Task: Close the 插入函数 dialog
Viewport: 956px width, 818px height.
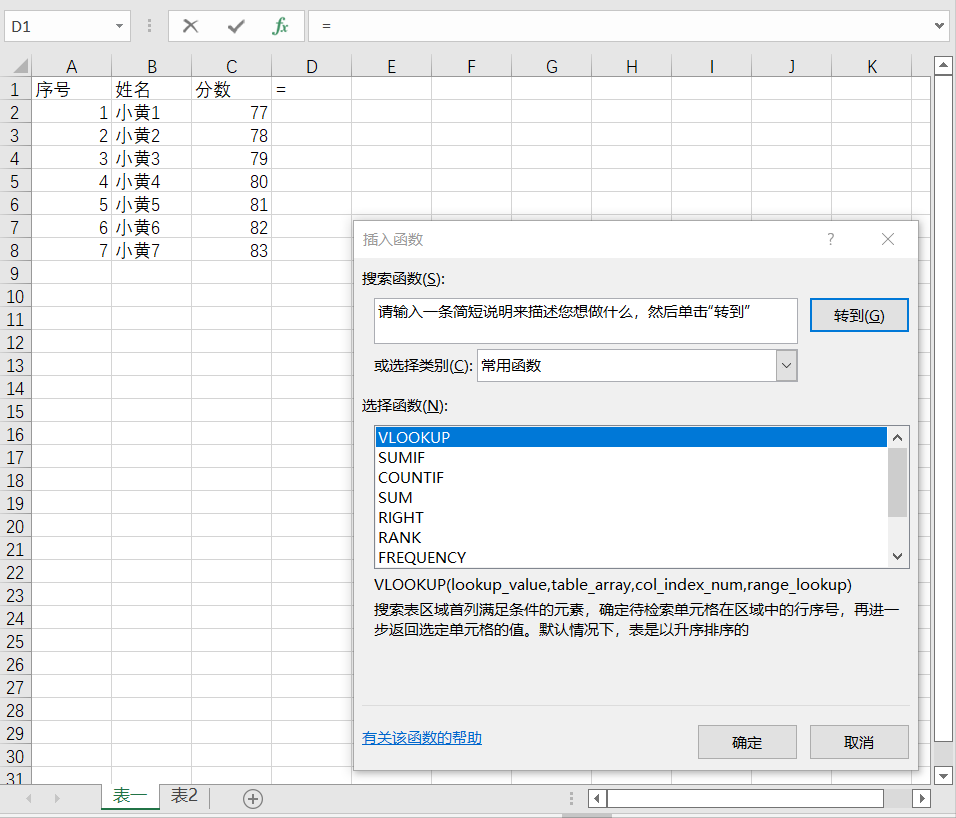Action: pyautogui.click(x=888, y=239)
